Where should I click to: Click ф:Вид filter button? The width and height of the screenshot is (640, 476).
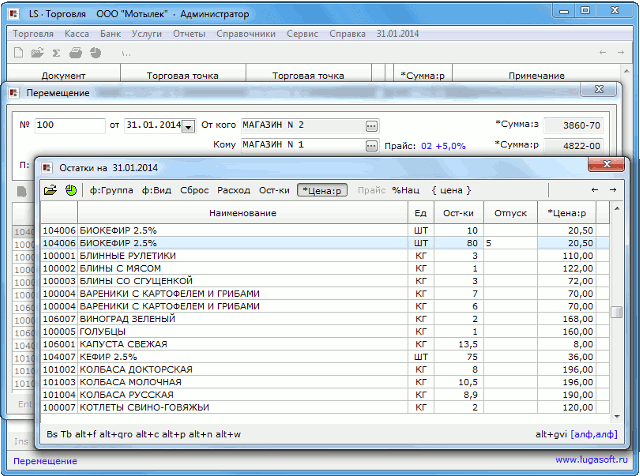[x=156, y=190]
